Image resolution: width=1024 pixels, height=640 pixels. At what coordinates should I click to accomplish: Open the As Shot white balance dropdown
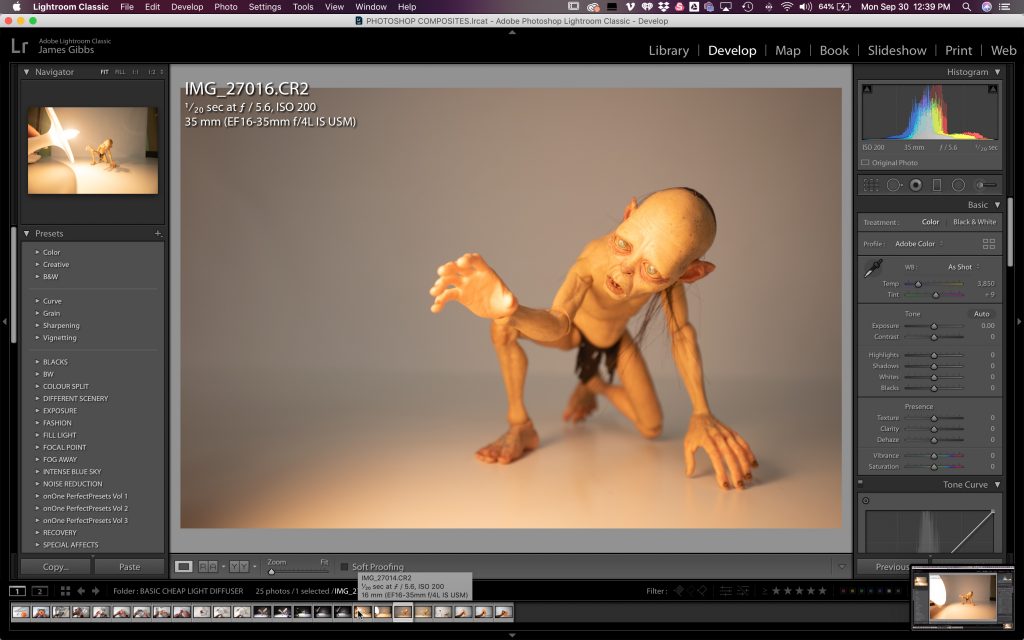(x=964, y=267)
